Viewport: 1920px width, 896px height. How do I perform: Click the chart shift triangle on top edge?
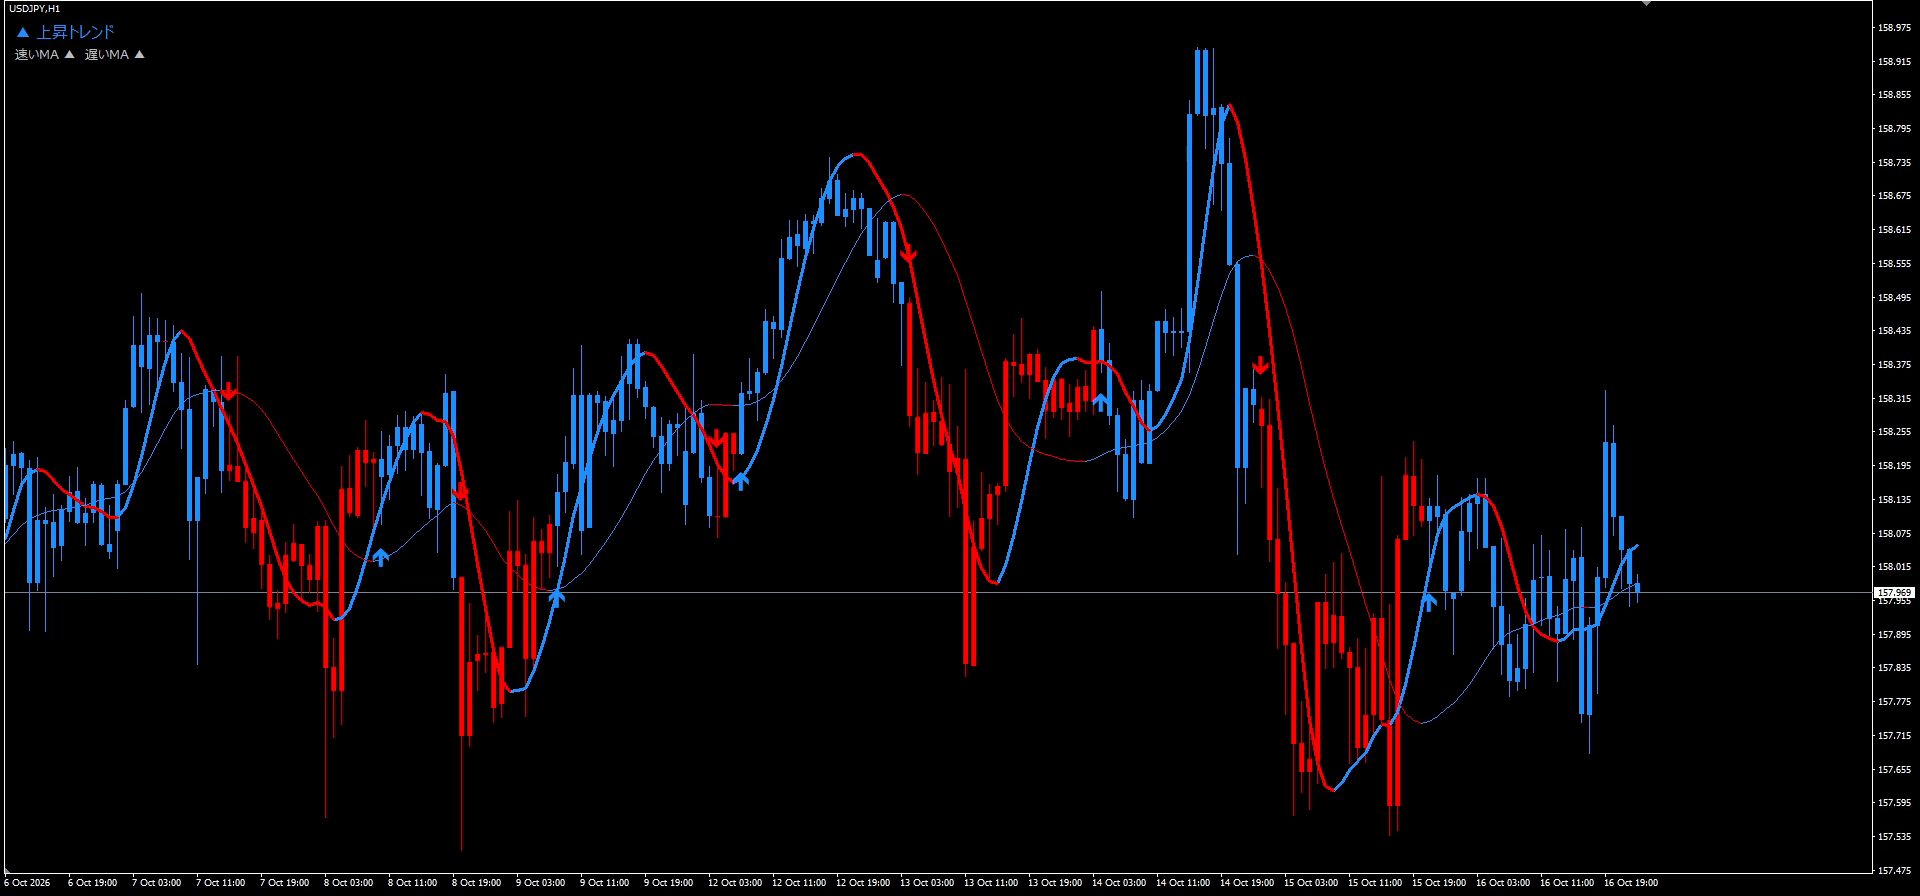tap(1646, 3)
